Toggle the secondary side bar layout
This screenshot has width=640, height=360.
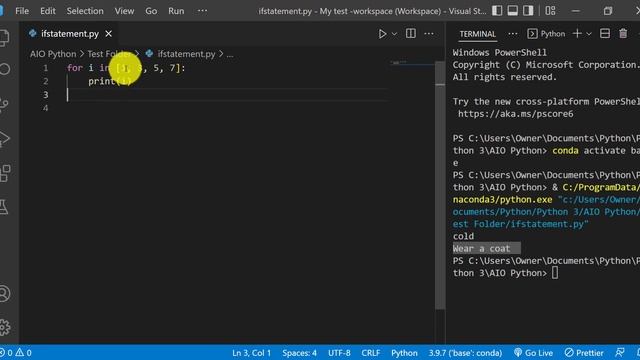pyautogui.click(x=528, y=11)
